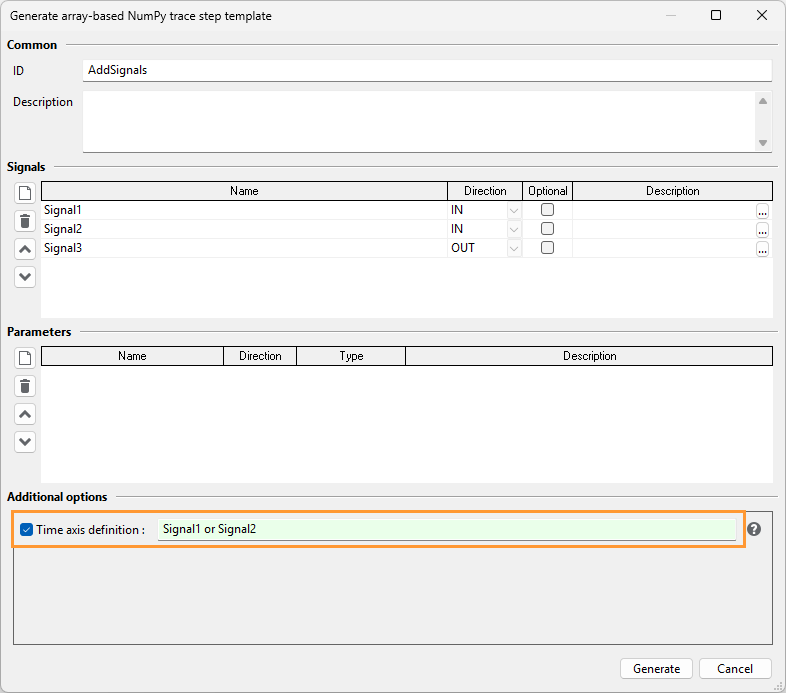Open Direction dropdown for Signal3 OUT
The height and width of the screenshot is (693, 786).
click(x=514, y=248)
